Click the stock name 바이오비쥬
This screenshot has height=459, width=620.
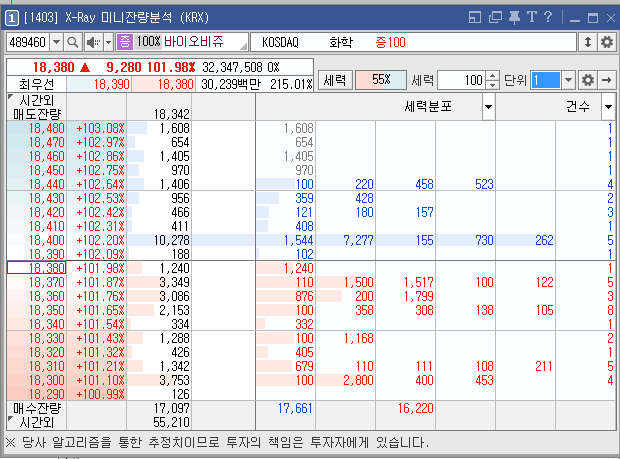coord(194,41)
